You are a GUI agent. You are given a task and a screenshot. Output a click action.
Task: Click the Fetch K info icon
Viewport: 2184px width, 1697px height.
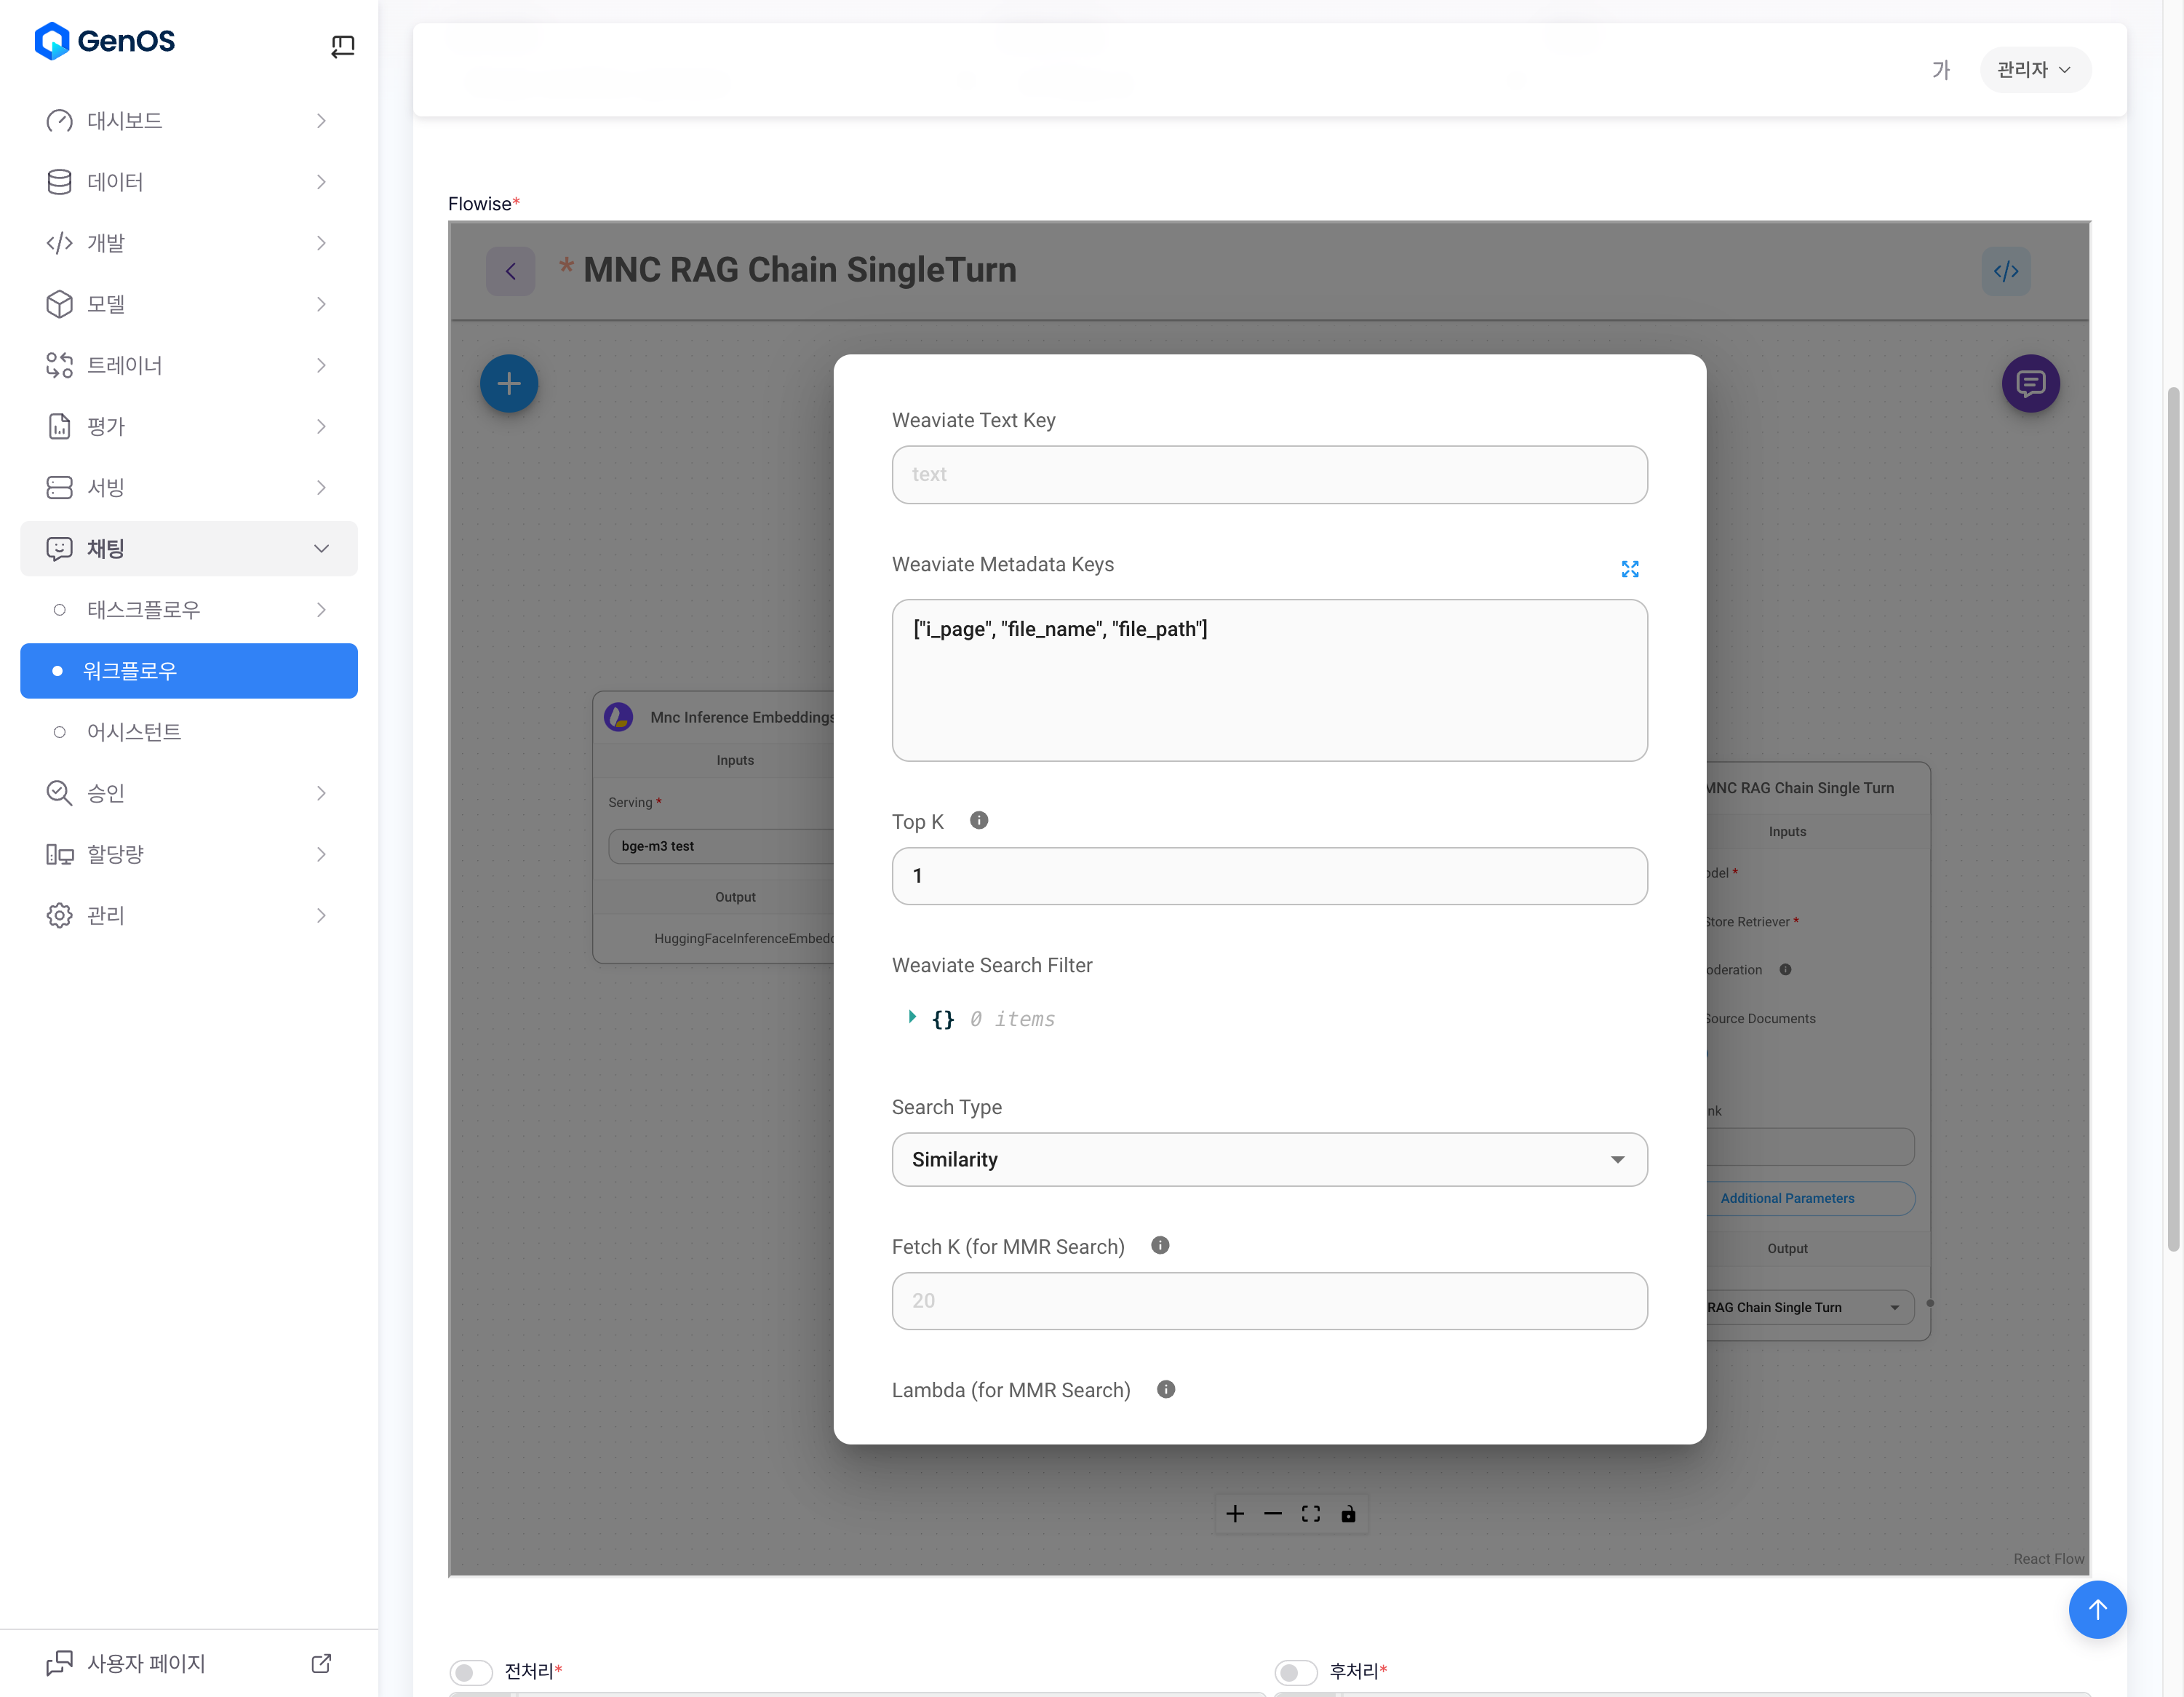click(x=1159, y=1245)
